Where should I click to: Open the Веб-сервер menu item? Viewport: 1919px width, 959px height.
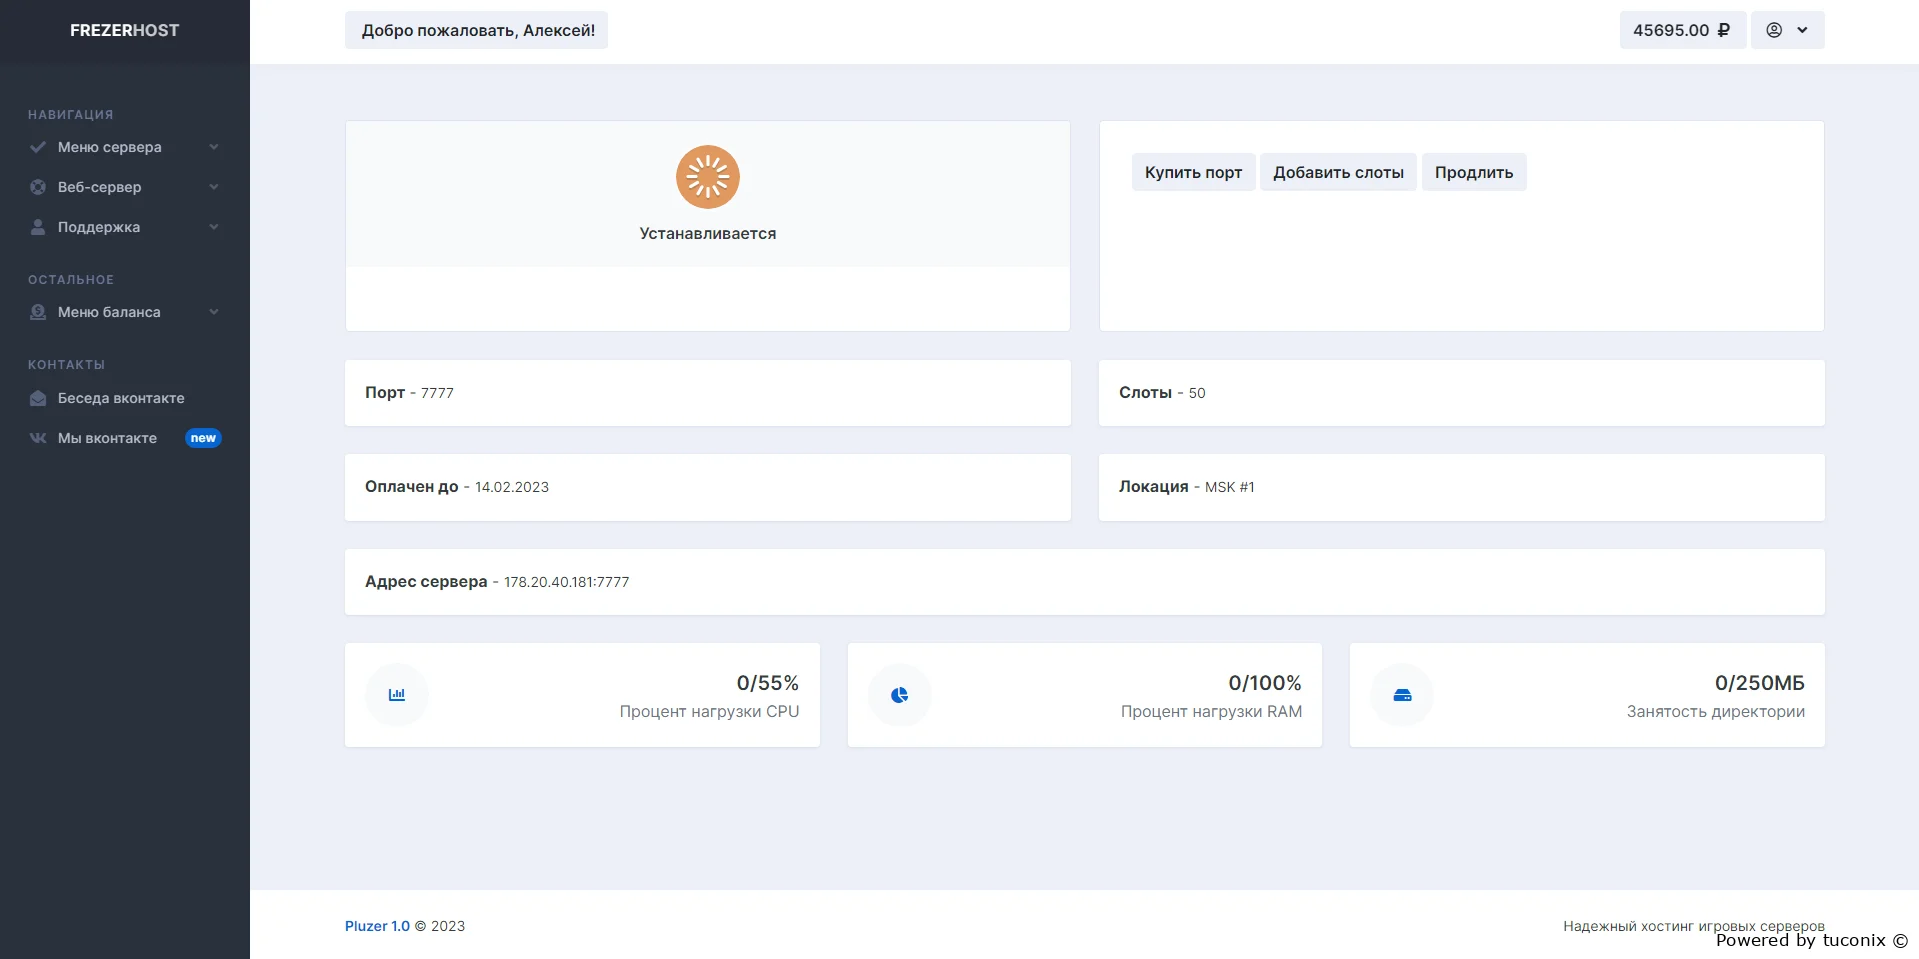(x=125, y=187)
